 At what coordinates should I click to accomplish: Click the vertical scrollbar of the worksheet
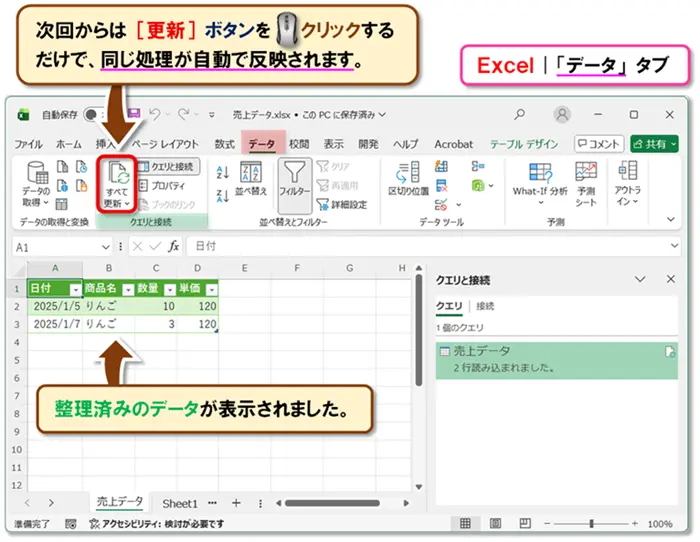point(418,330)
